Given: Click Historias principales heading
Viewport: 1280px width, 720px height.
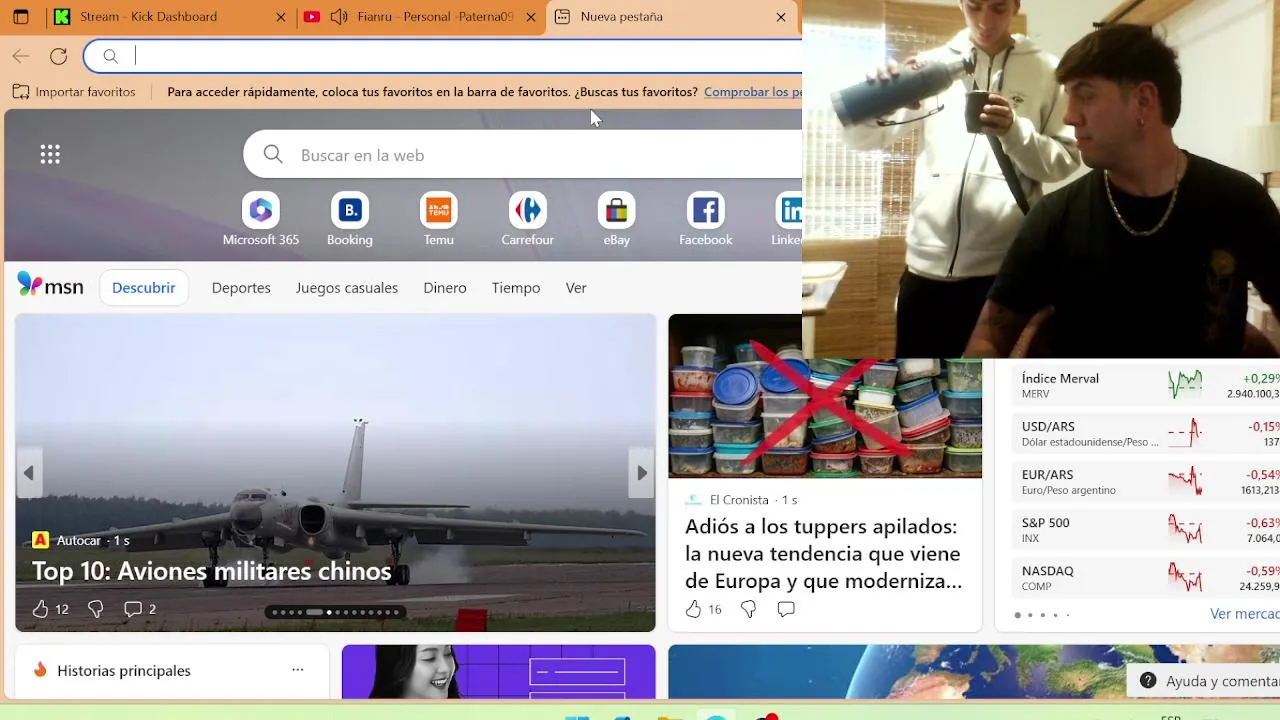Looking at the screenshot, I should click(124, 671).
